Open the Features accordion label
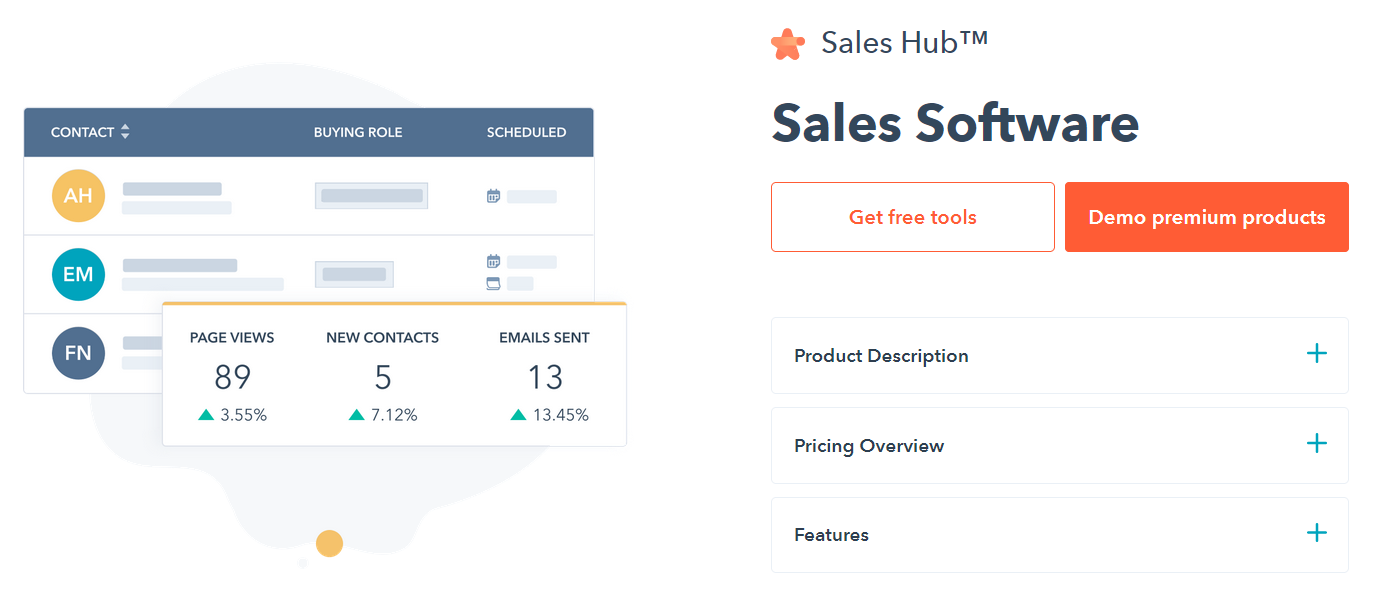Screen dimensions: 1373x607 (x=831, y=535)
